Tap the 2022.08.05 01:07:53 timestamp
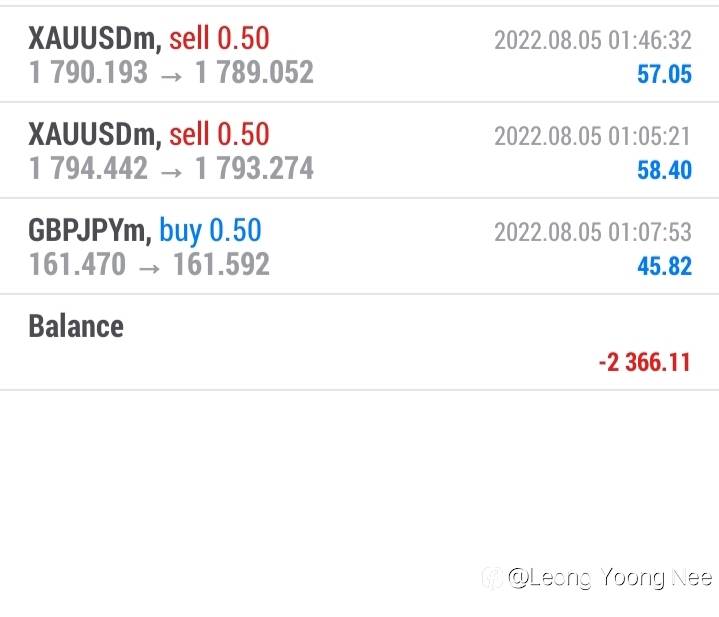This screenshot has height=617, width=719. [592, 233]
